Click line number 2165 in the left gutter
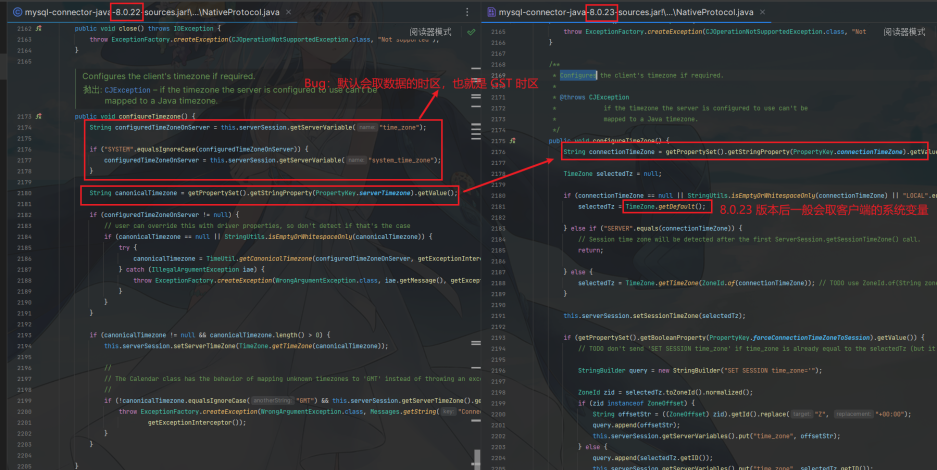The image size is (937, 470). (x=25, y=62)
